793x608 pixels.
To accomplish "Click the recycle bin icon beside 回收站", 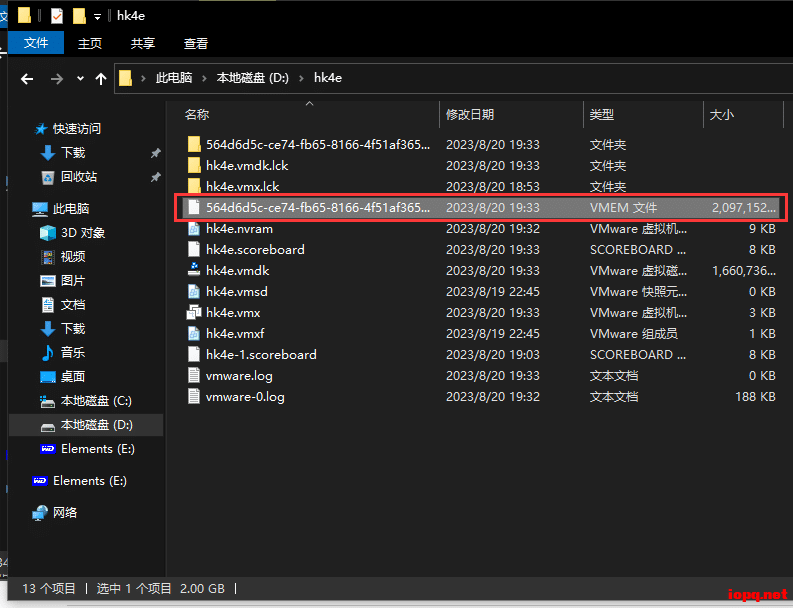I will pos(48,177).
